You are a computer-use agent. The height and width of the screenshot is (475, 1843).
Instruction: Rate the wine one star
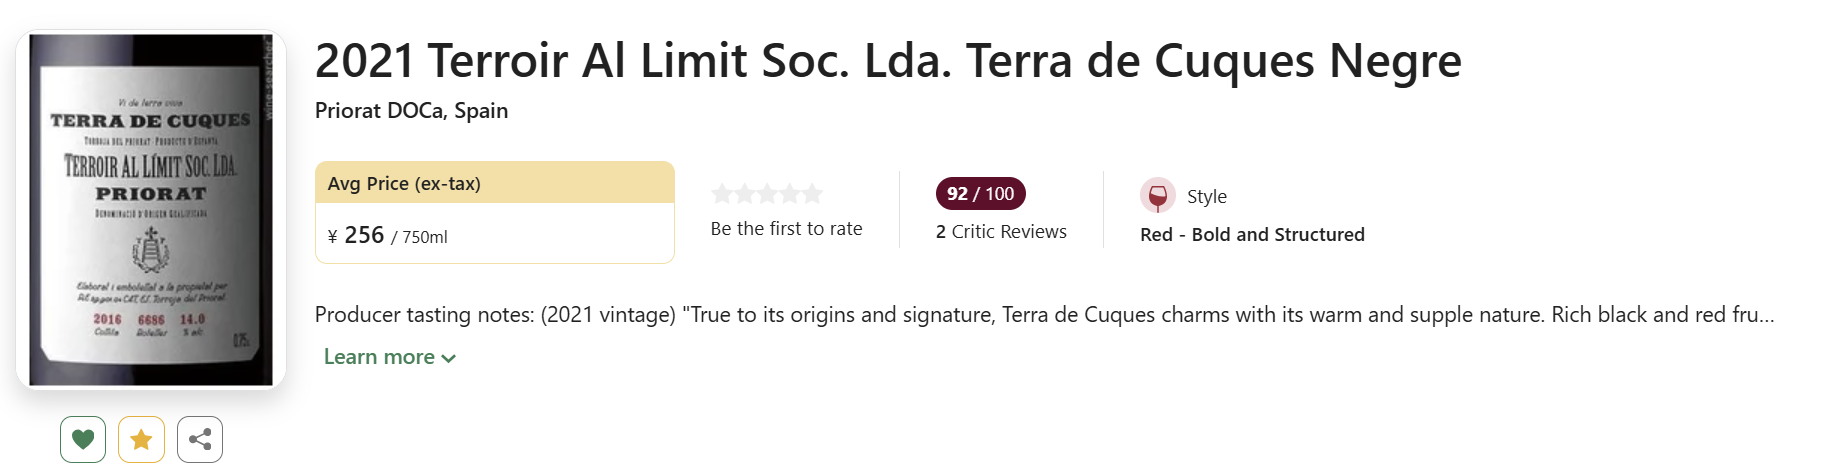(722, 194)
